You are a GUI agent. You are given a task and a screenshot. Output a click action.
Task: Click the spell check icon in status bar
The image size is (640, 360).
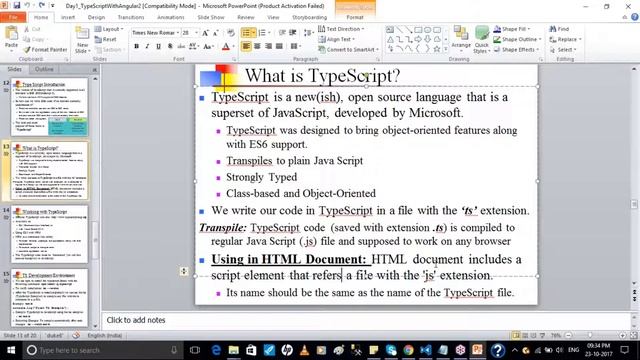[76, 336]
